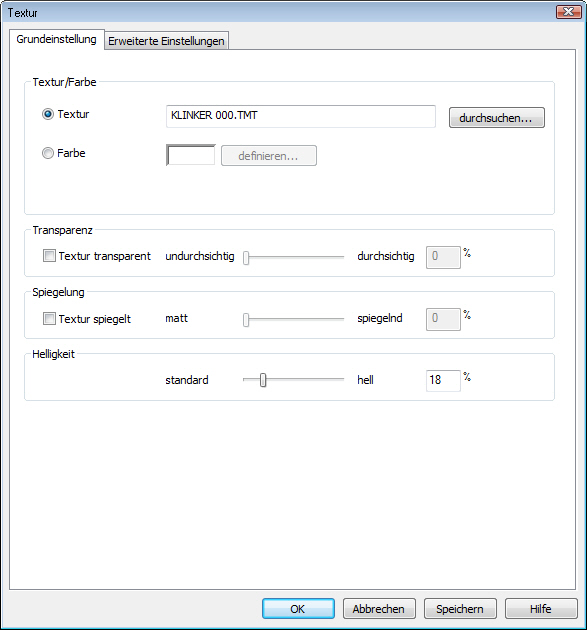Click the KLINKER 000.TMT texture filename field
587x630 pixels.
coord(301,117)
